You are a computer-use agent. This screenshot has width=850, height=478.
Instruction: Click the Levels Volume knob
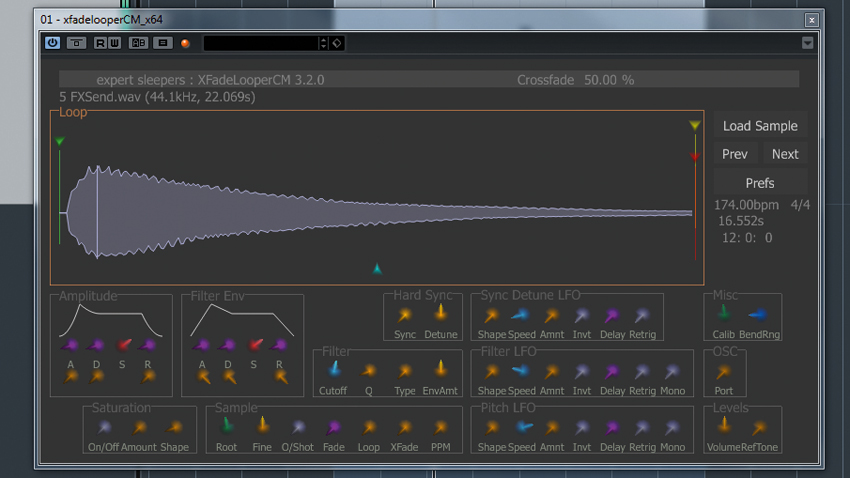tap(724, 425)
